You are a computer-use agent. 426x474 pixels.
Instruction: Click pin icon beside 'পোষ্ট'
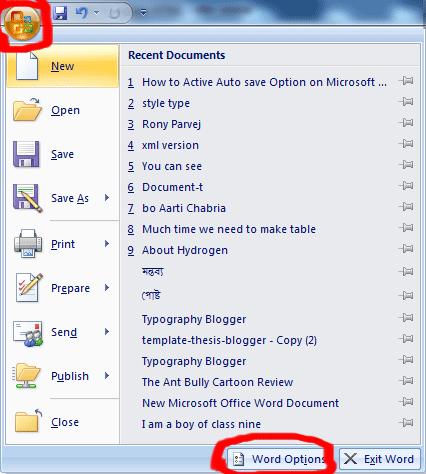click(406, 295)
